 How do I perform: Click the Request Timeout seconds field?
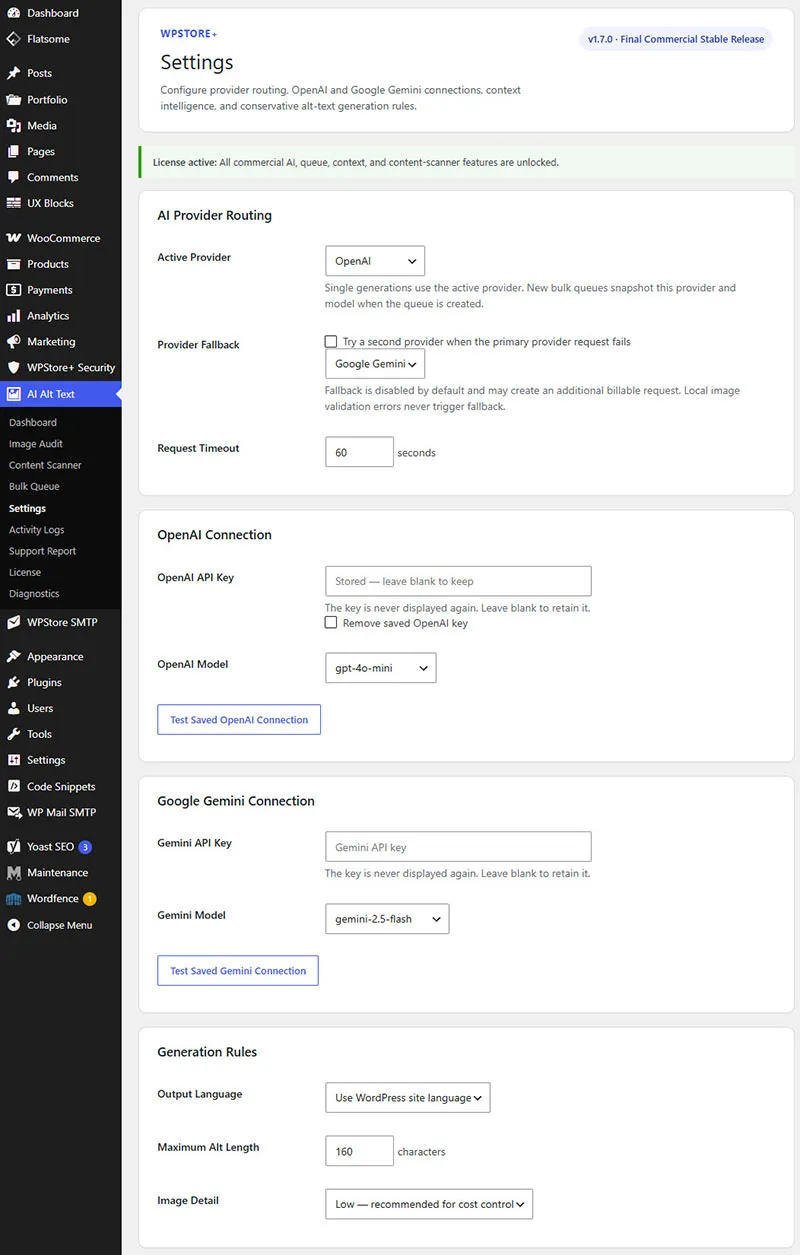pyautogui.click(x=360, y=452)
